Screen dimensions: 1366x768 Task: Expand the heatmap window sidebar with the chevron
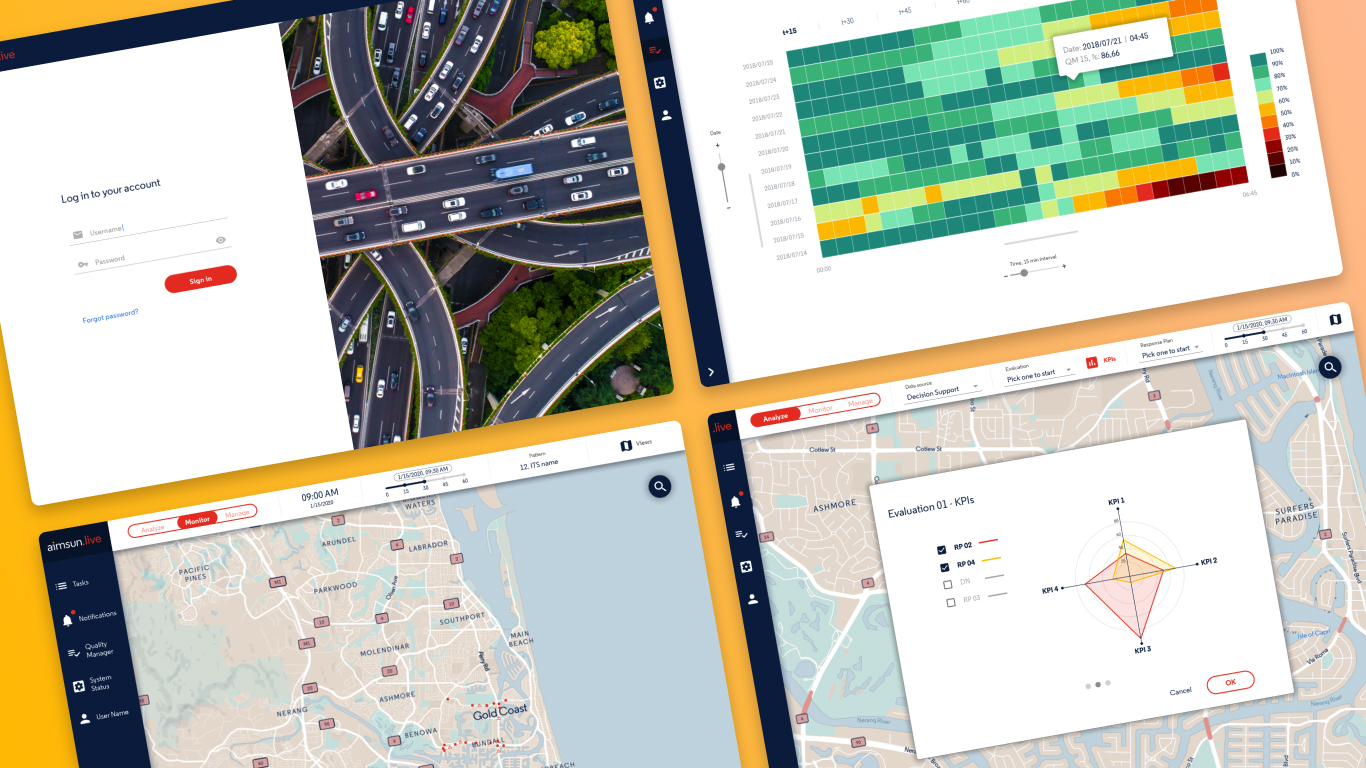click(711, 372)
